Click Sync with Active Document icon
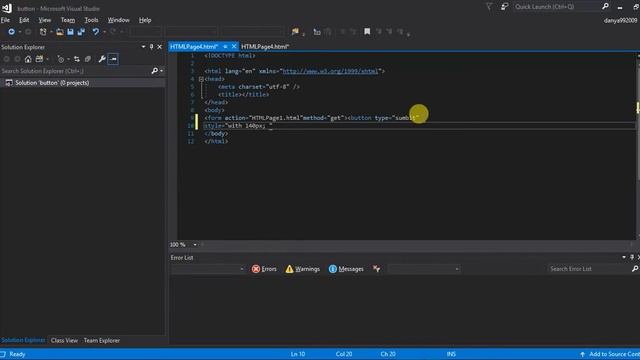The image size is (640, 360). [x=77, y=59]
